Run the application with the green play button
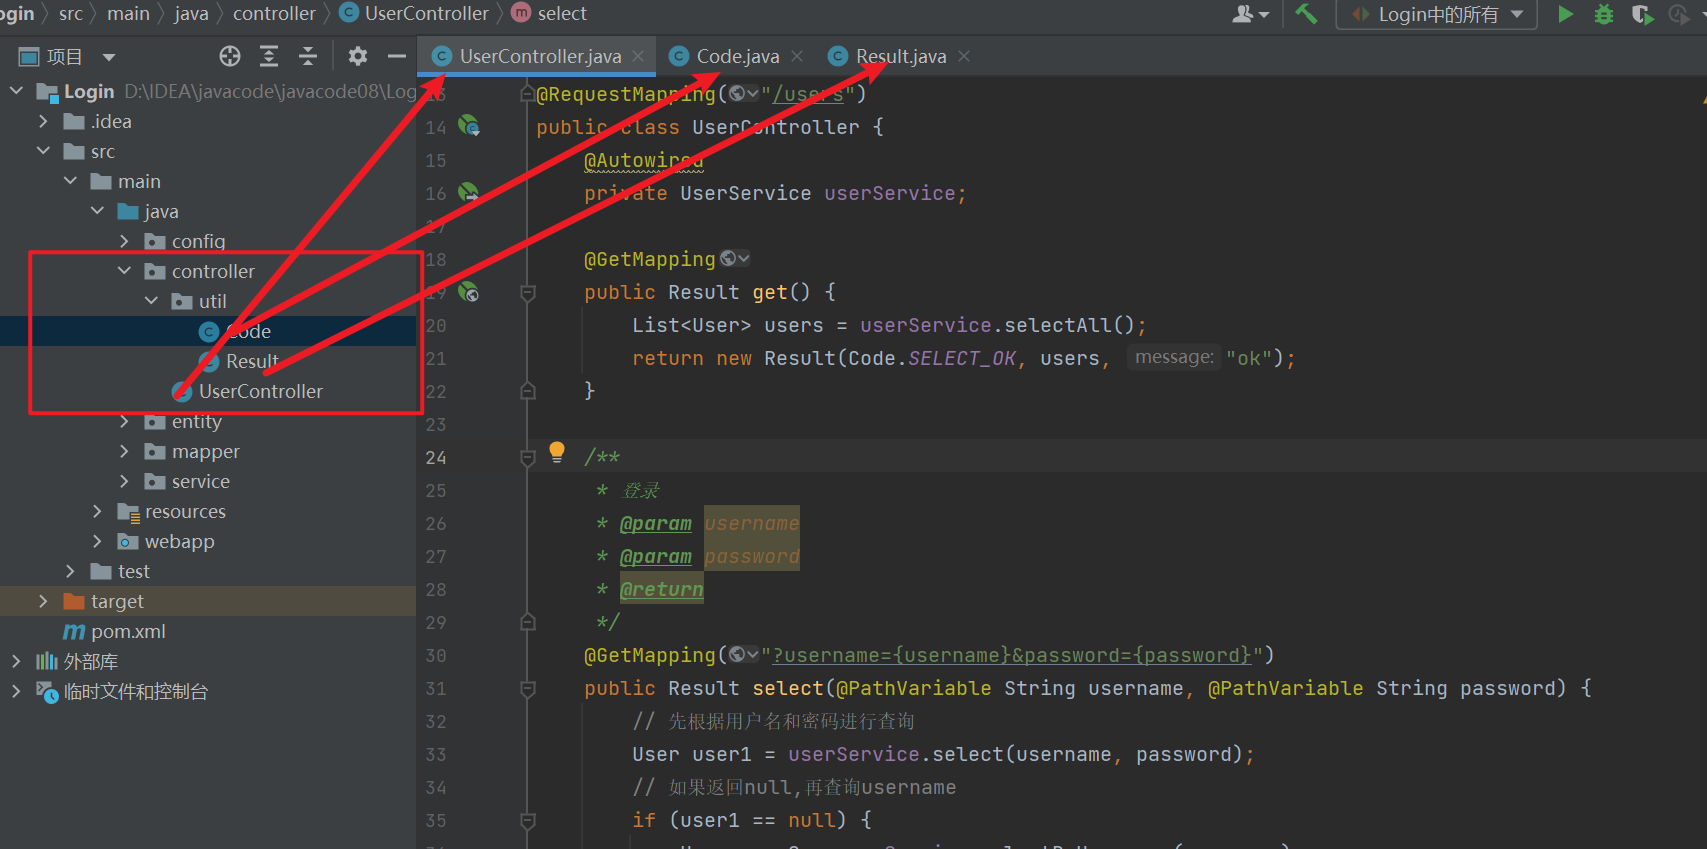 point(1566,14)
